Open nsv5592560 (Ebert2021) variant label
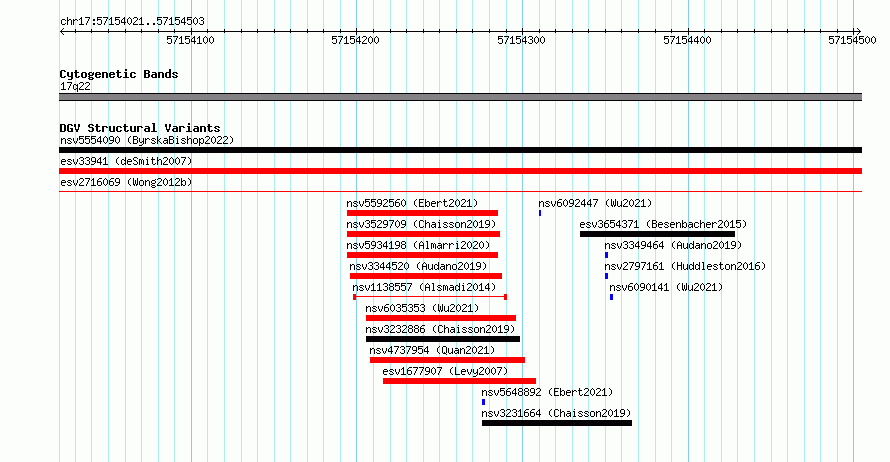Image resolution: width=890 pixels, height=462 pixels. point(412,203)
